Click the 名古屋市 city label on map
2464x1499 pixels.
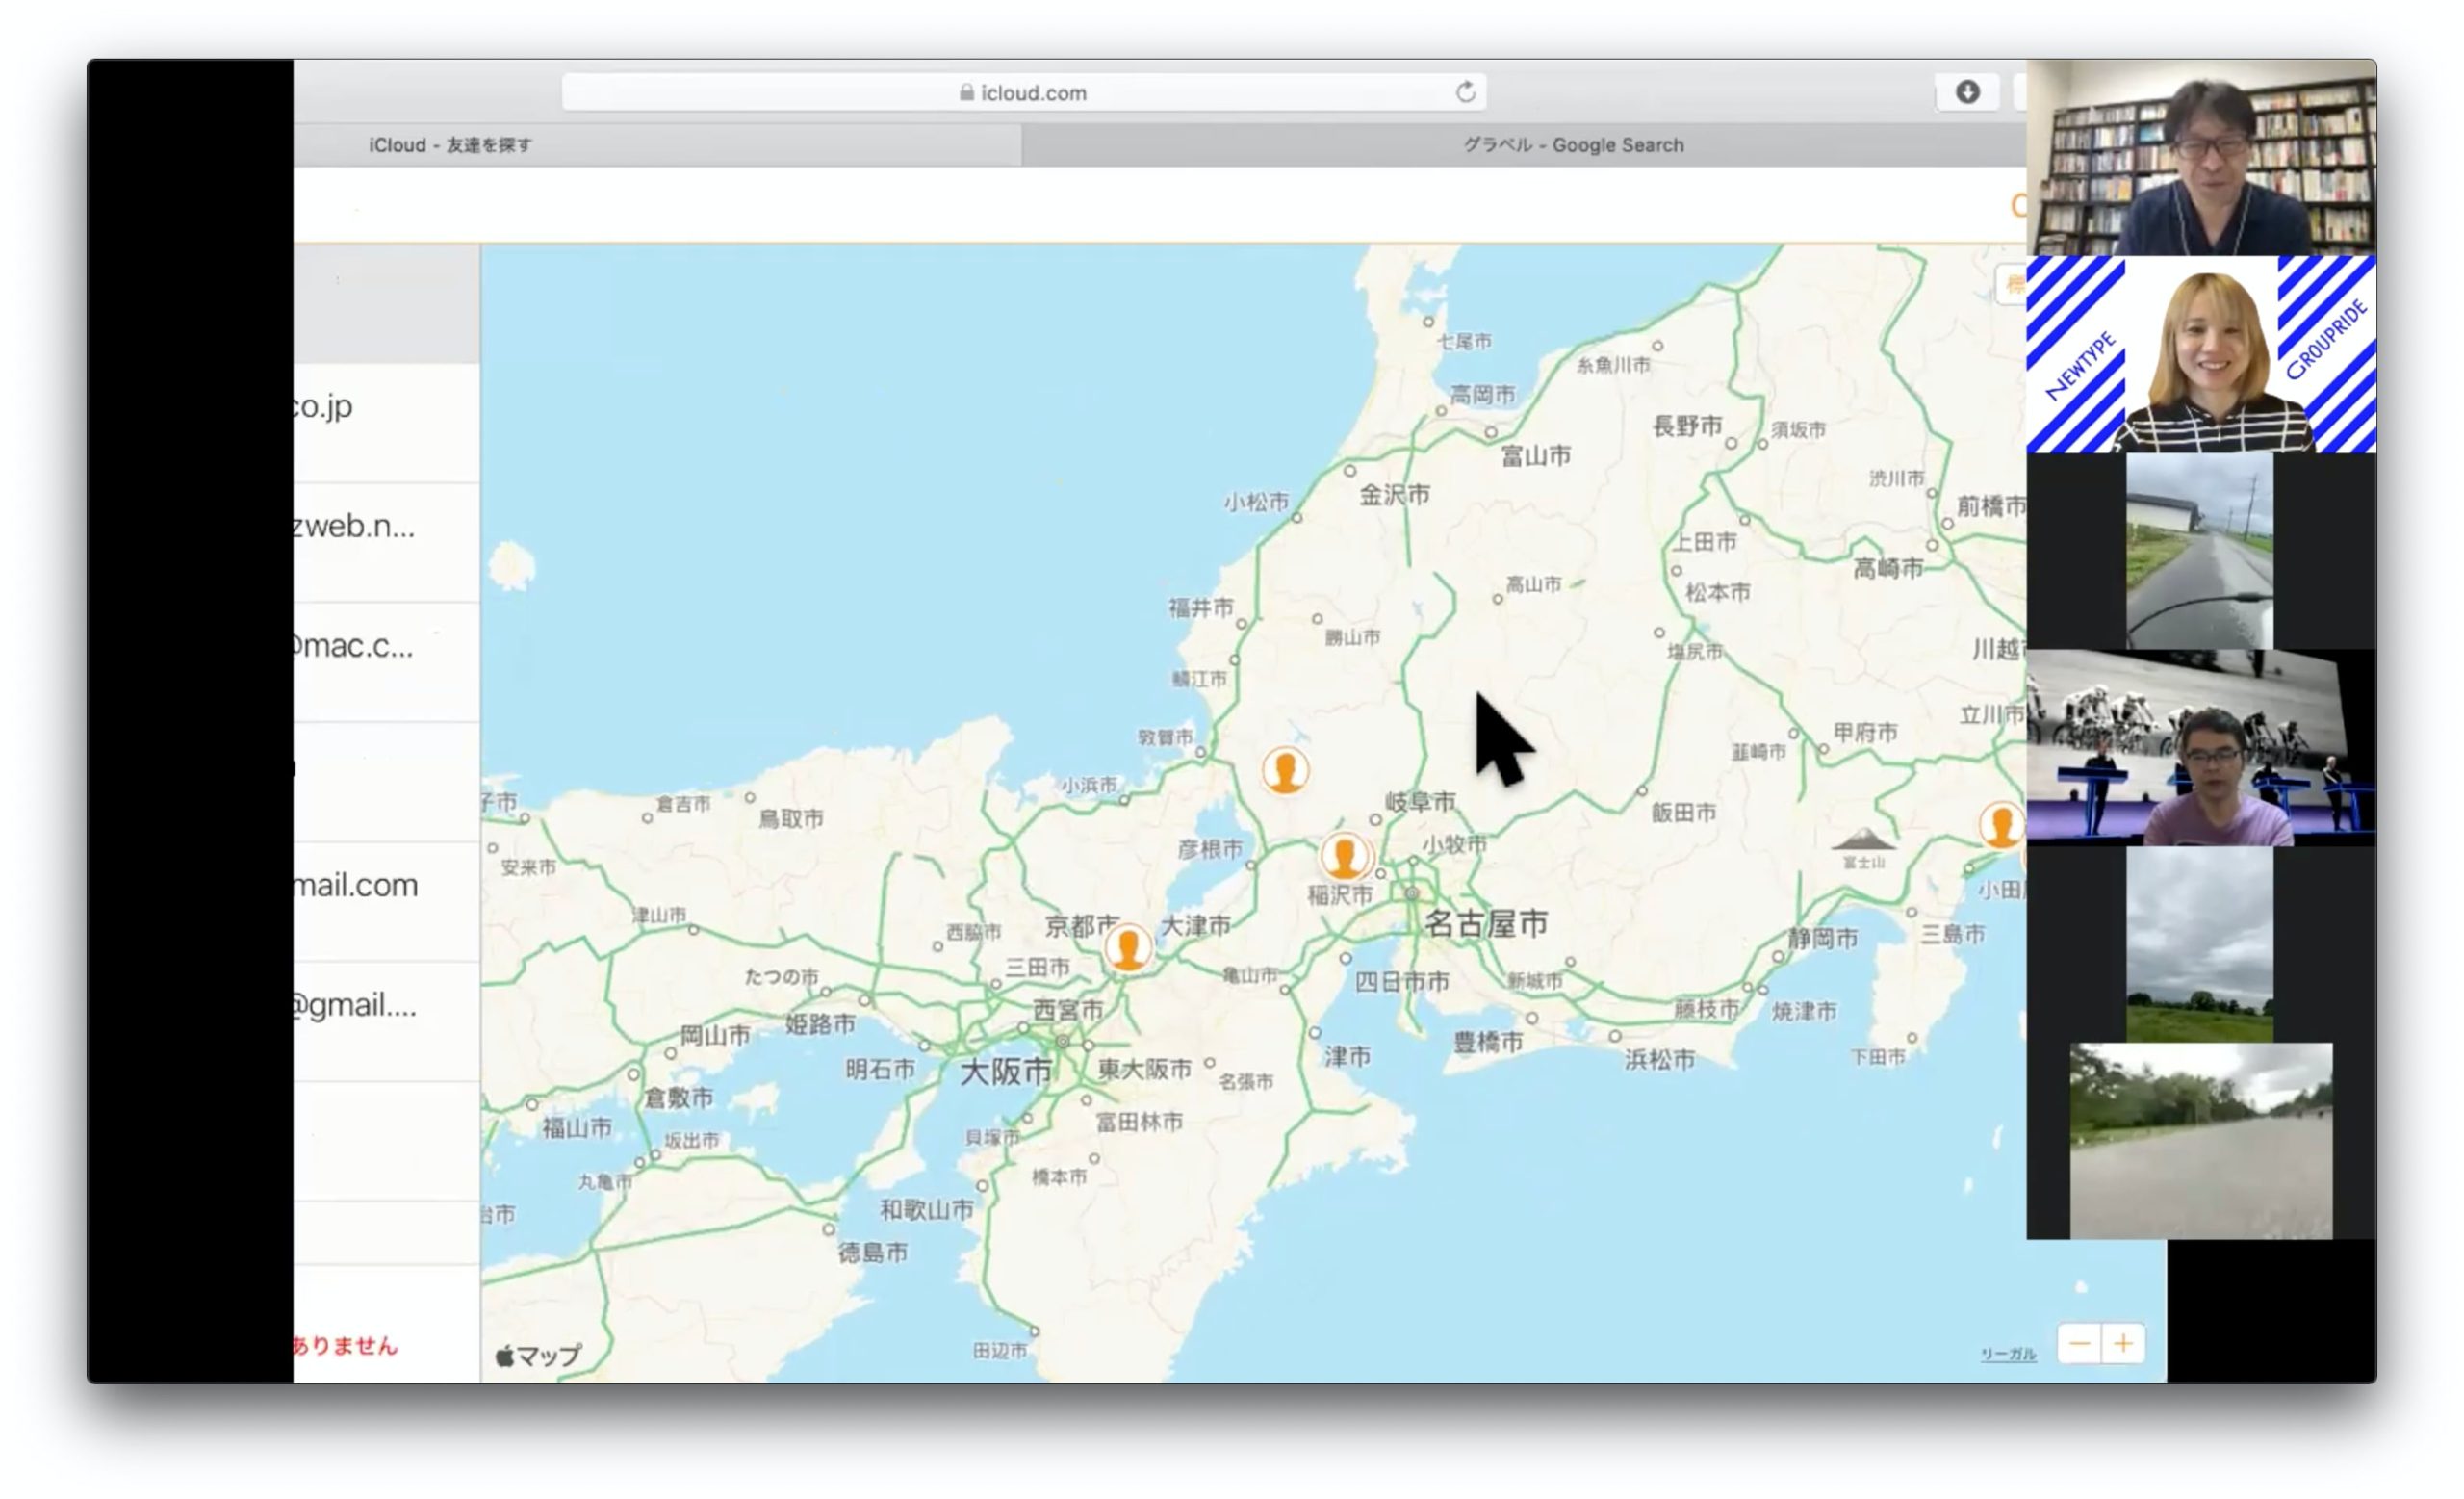point(1485,923)
